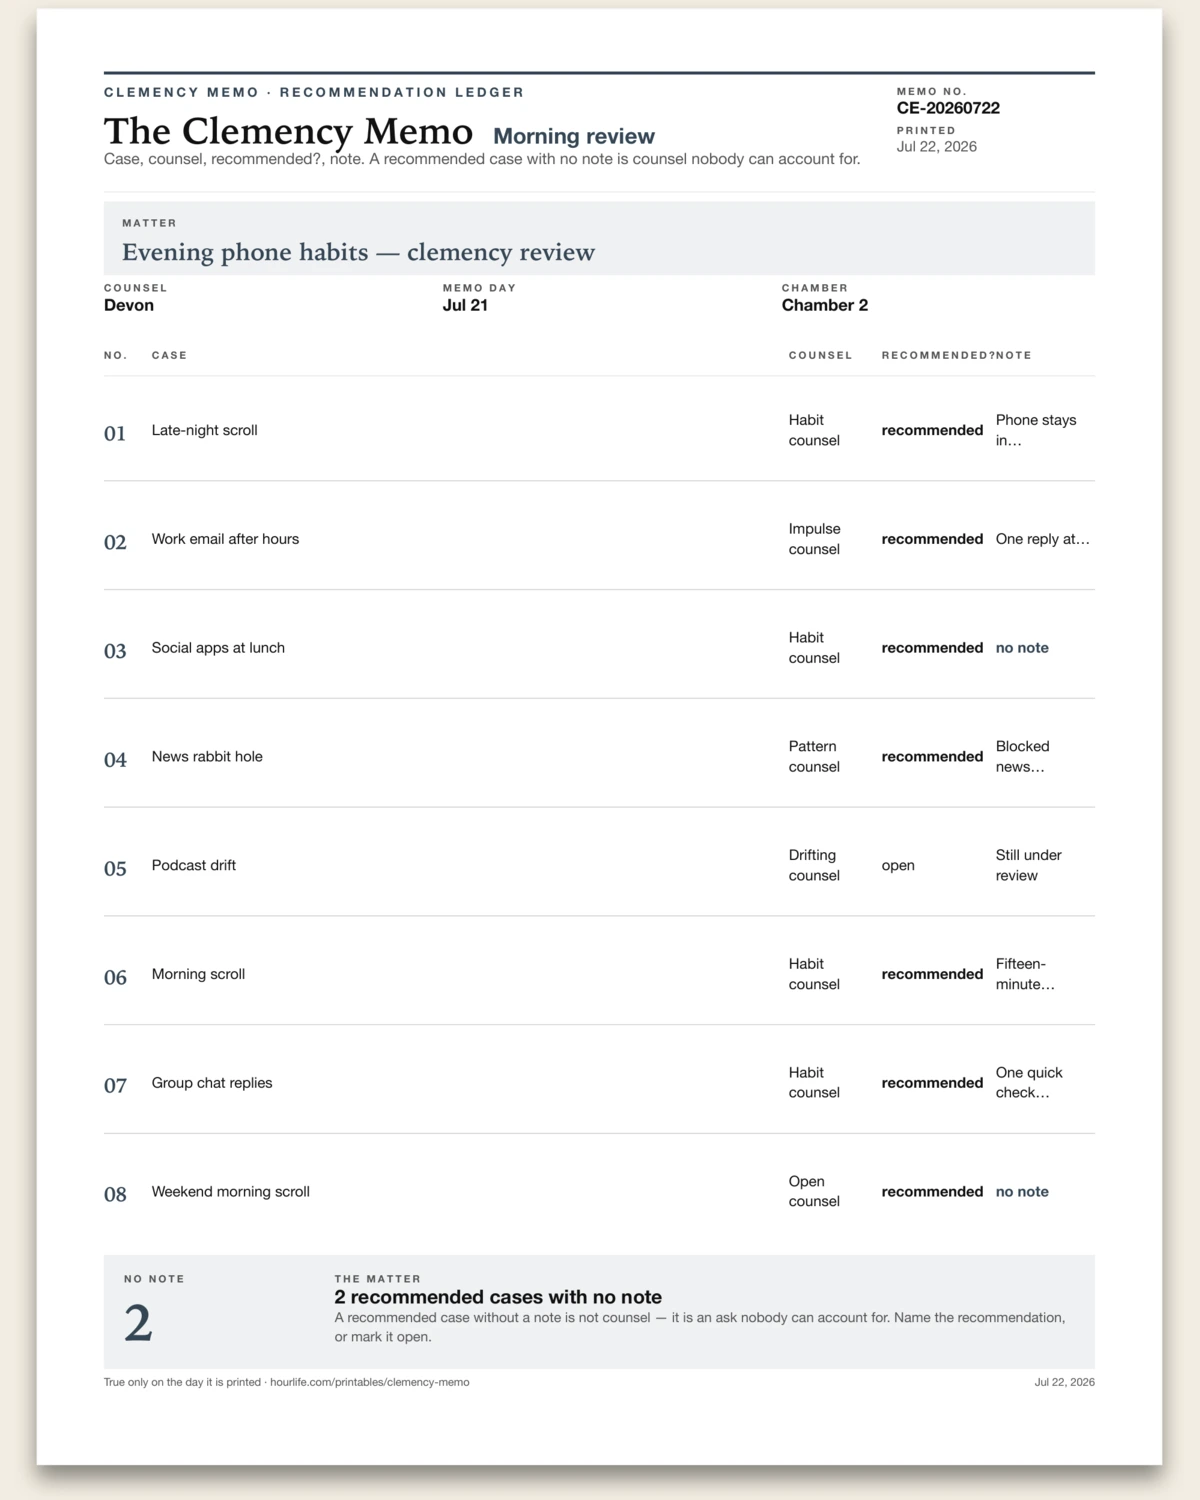Click recommended status for Late-night scroll
The height and width of the screenshot is (1500, 1200).
(x=932, y=430)
